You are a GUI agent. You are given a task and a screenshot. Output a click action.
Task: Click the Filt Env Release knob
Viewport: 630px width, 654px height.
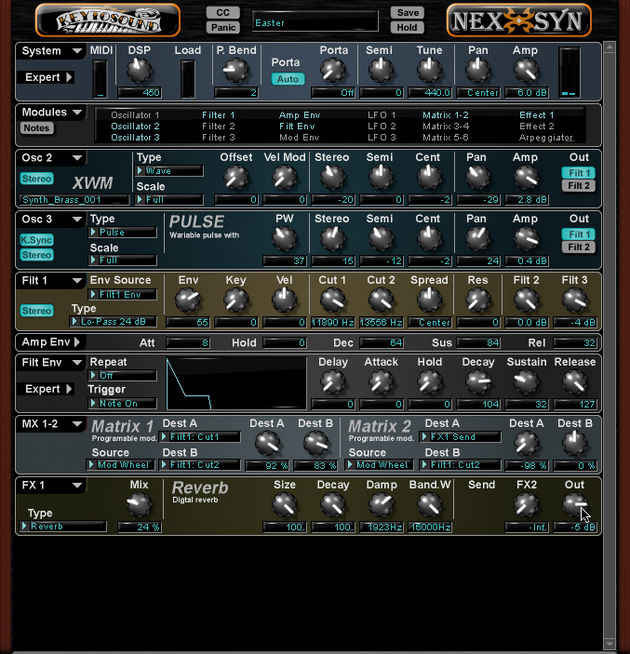pyautogui.click(x=575, y=382)
